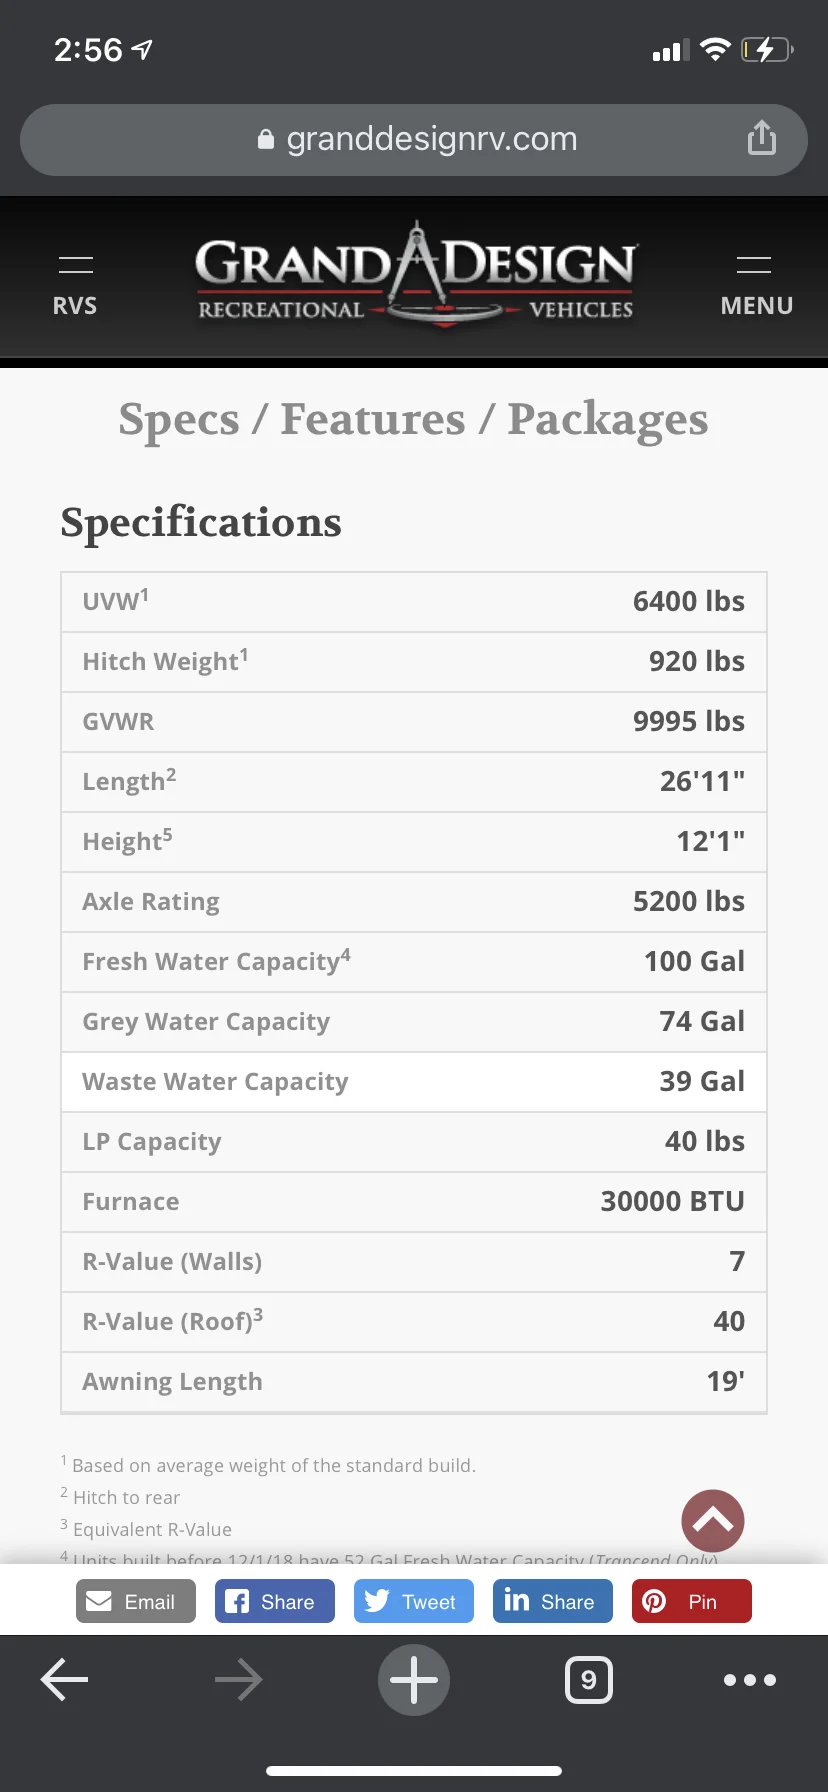Go back with browser back arrow
Image resolution: width=828 pixels, height=1792 pixels.
pos(64,1680)
